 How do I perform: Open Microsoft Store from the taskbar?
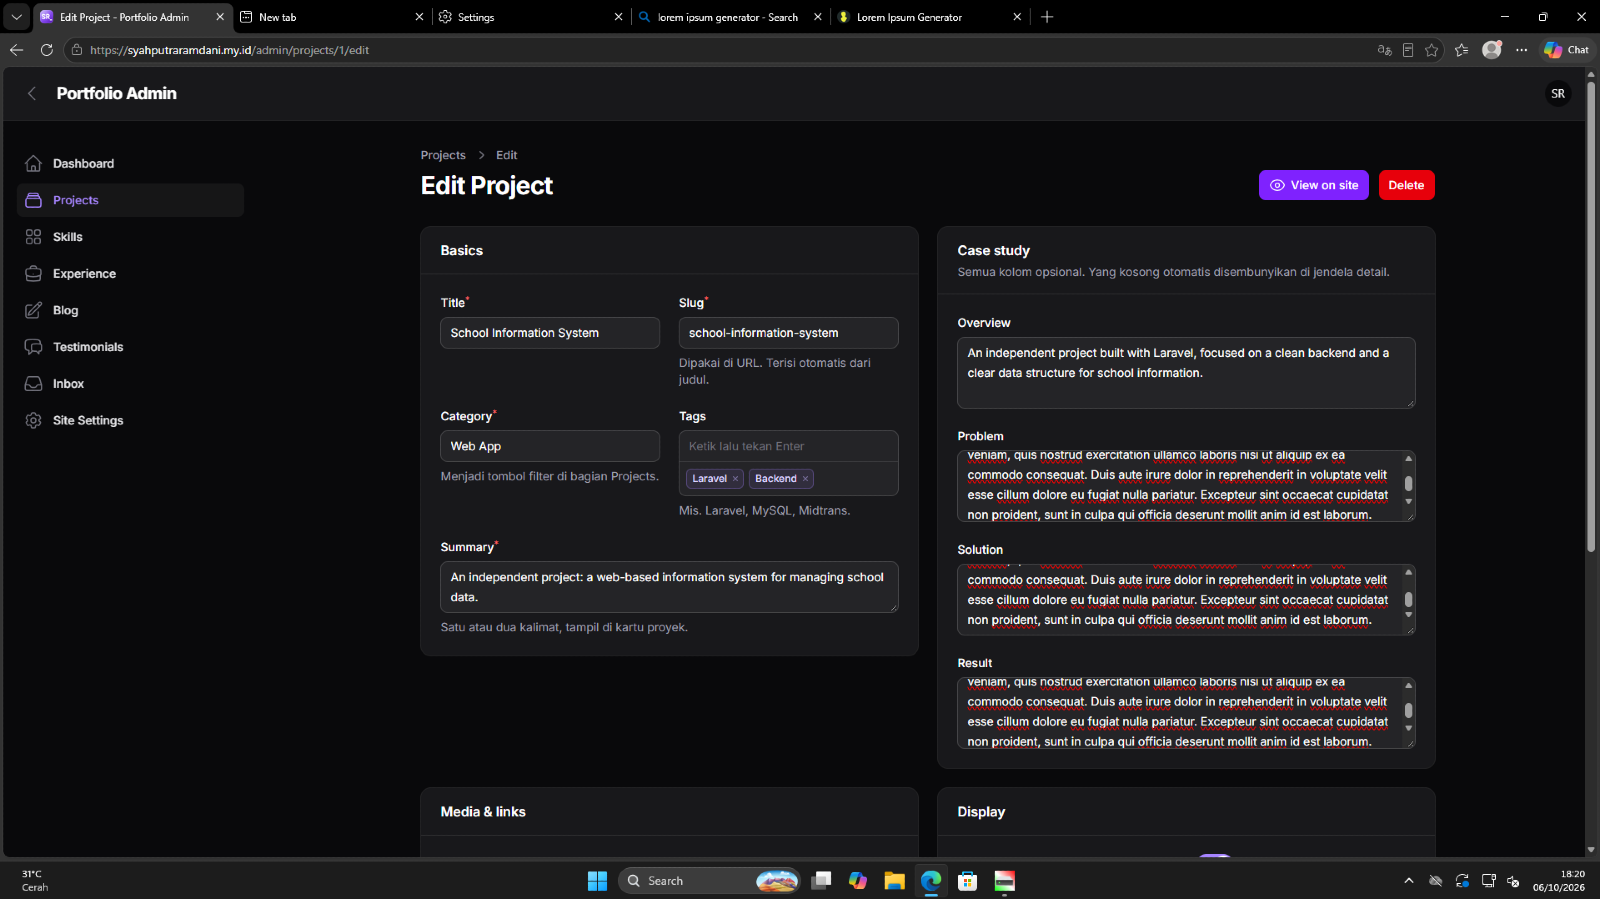click(x=967, y=881)
